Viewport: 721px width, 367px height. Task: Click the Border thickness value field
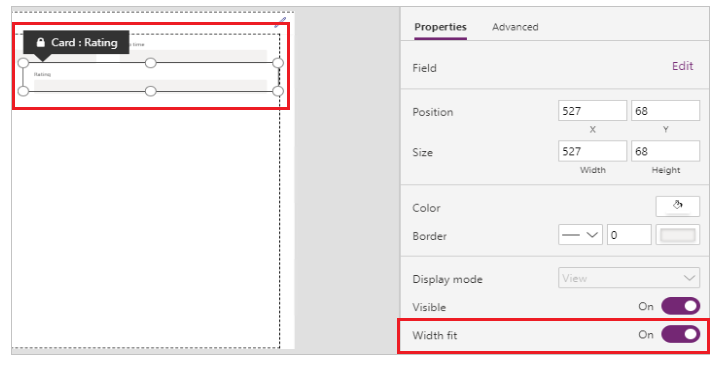[629, 235]
